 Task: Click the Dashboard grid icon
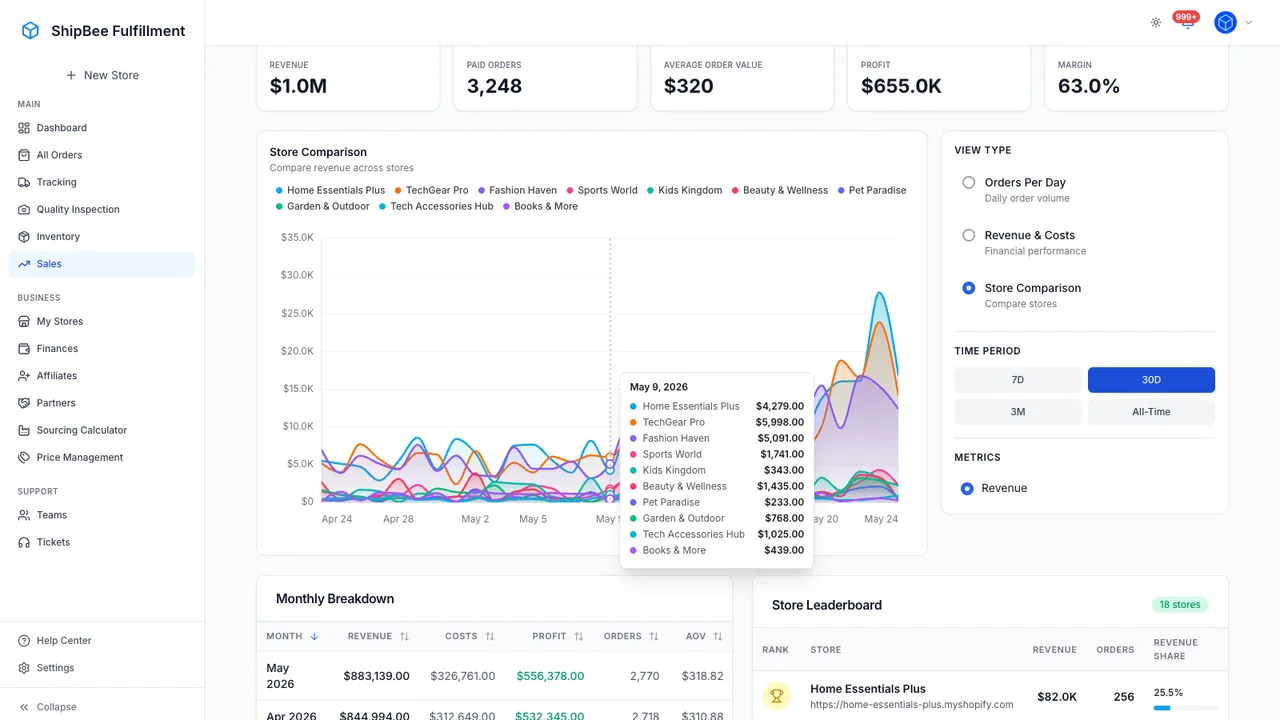pyautogui.click(x=25, y=128)
